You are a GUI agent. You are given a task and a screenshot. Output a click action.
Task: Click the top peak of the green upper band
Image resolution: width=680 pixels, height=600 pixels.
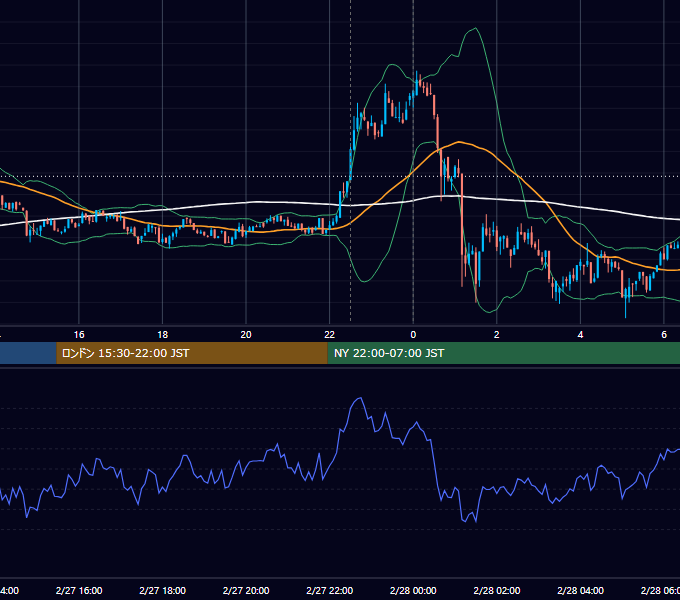[x=475, y=28]
